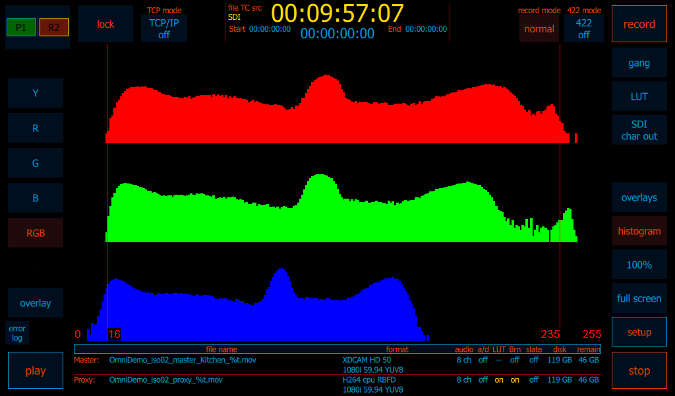Screen dimensions: 675x396
Task: Open the setup menu
Action: coord(639,332)
